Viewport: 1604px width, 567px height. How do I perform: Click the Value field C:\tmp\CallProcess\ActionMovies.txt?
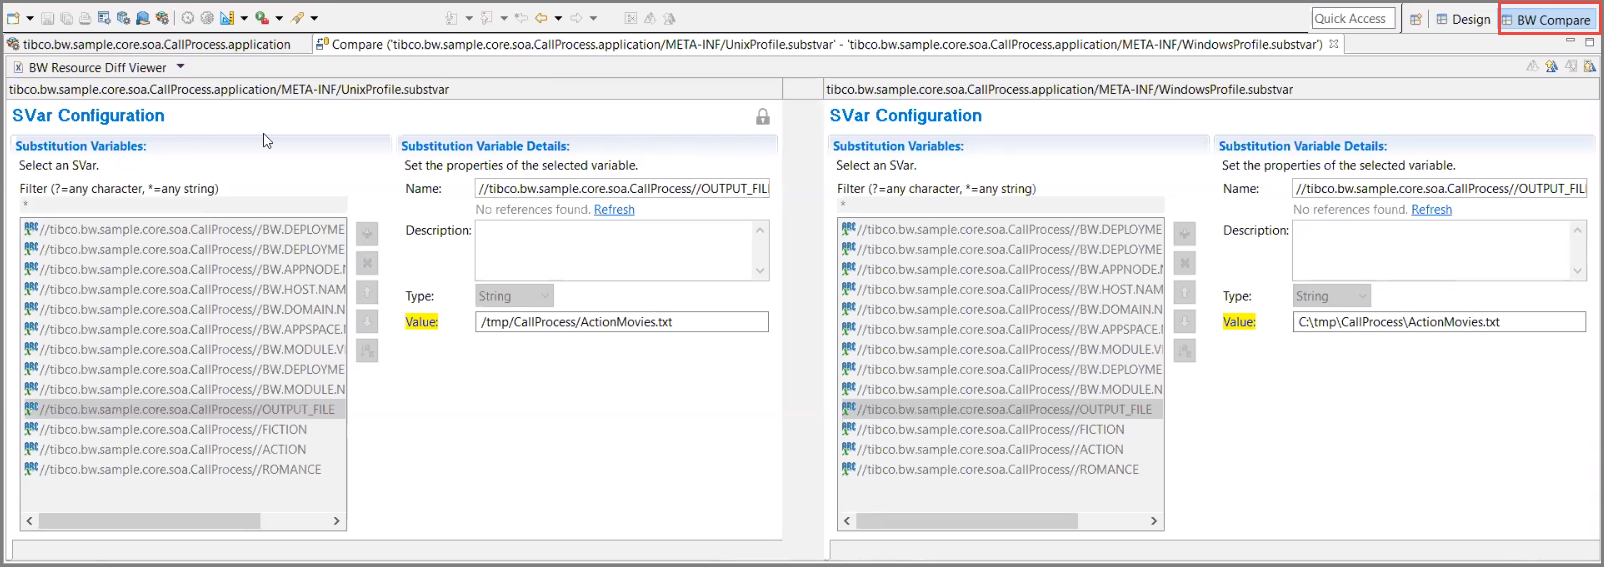pyautogui.click(x=1439, y=322)
